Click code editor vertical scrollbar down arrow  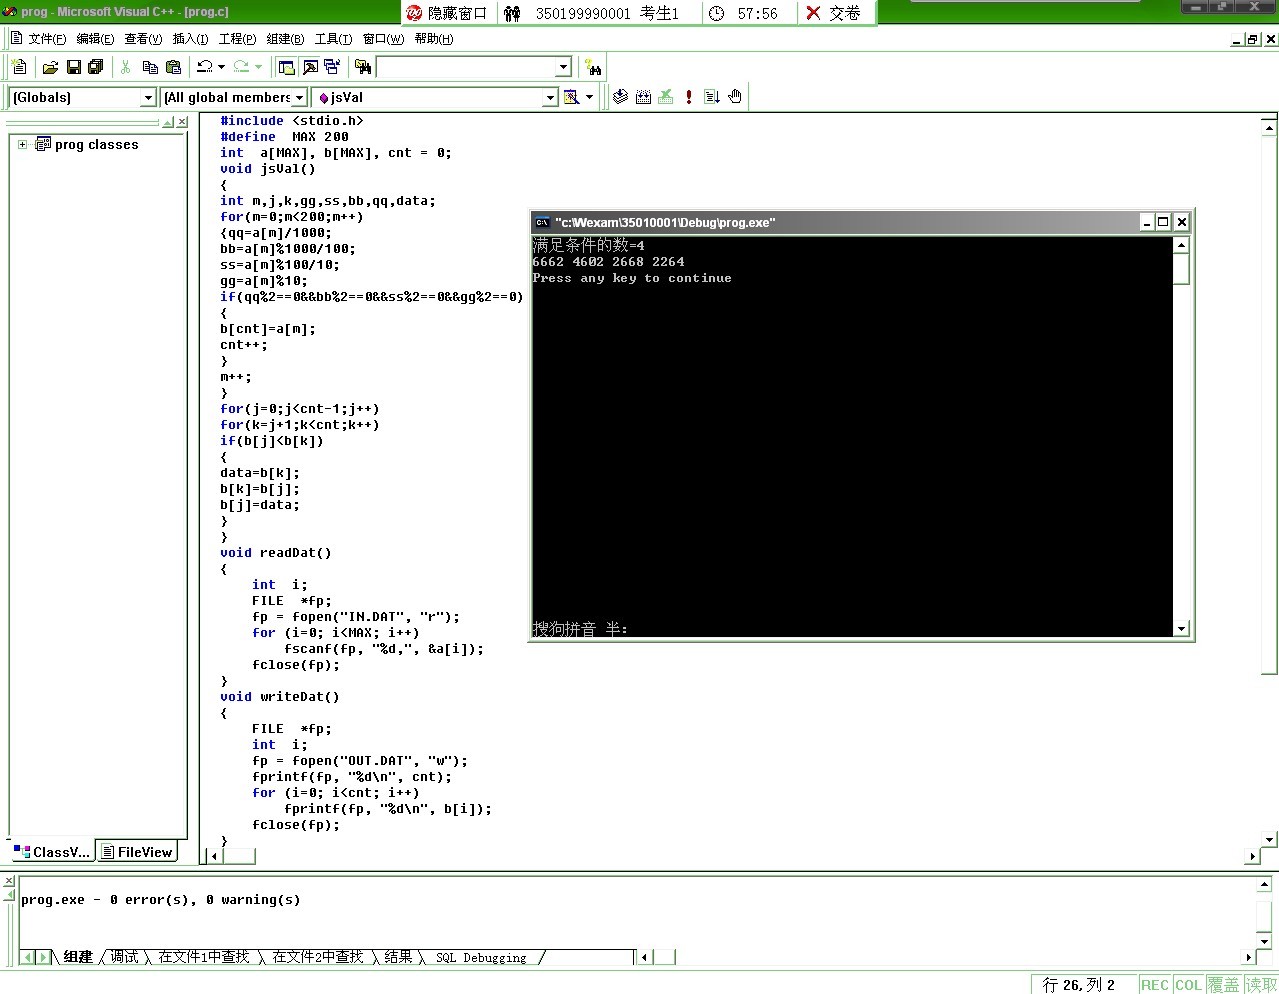coord(1270,840)
